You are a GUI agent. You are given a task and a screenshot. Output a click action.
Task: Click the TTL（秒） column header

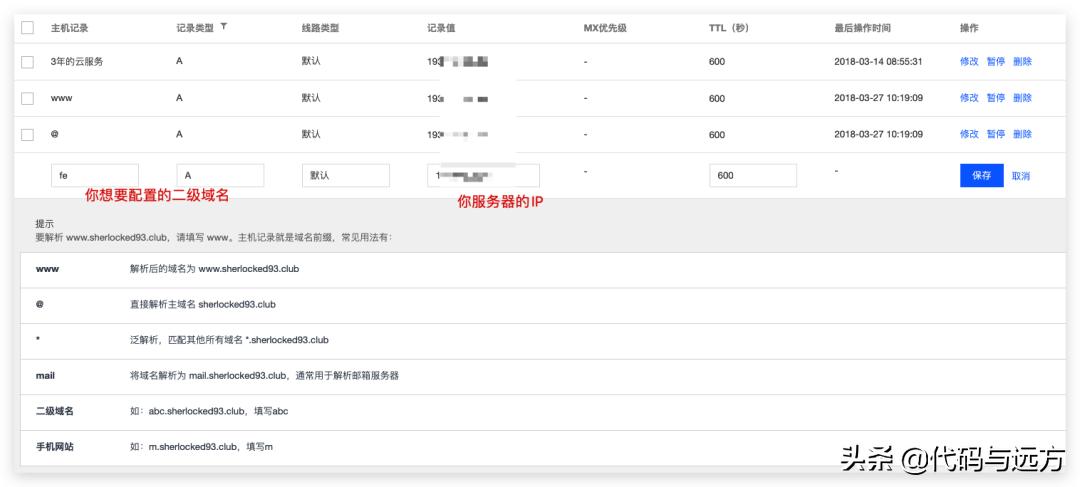(729, 28)
